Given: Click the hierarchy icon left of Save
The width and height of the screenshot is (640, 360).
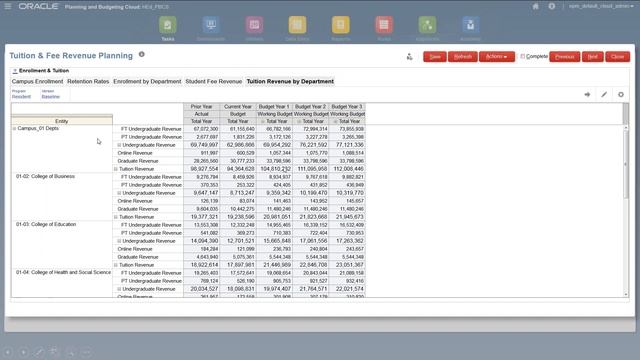Looking at the screenshot, I should pos(409,57).
